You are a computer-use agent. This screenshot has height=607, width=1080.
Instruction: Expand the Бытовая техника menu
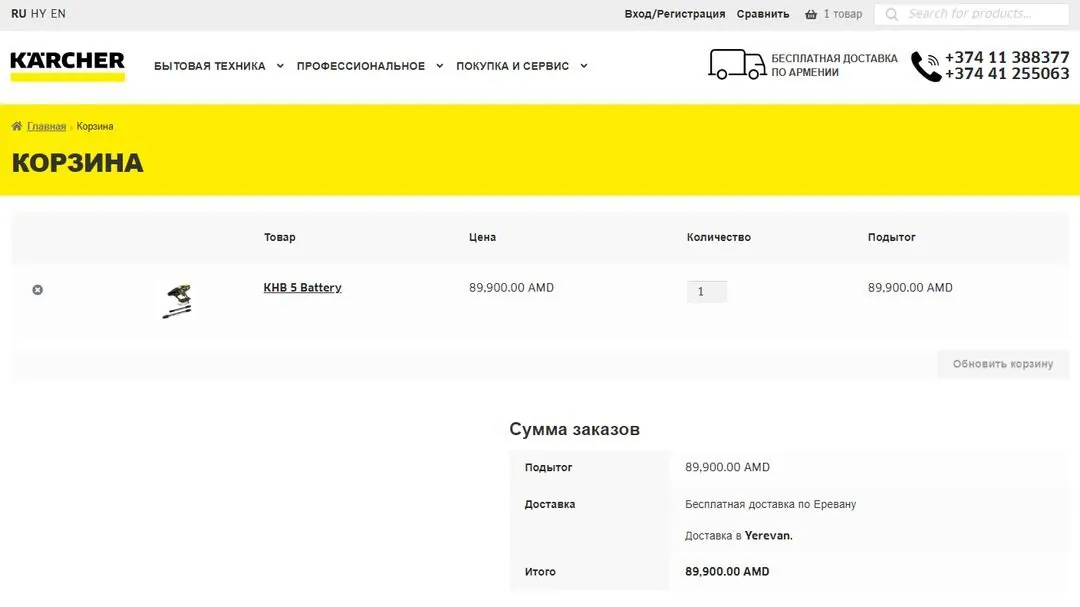(218, 66)
